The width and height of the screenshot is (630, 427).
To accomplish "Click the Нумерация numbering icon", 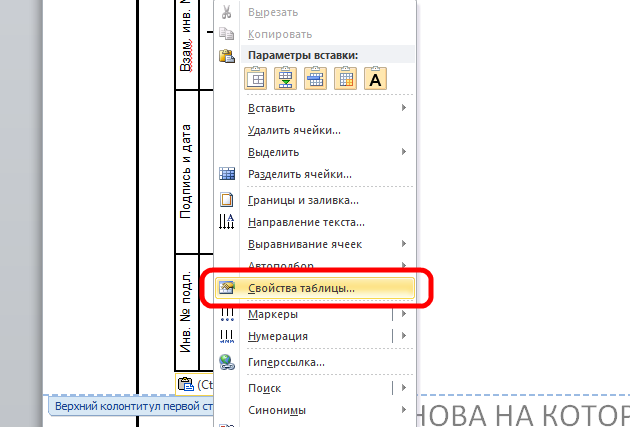I will point(227,336).
